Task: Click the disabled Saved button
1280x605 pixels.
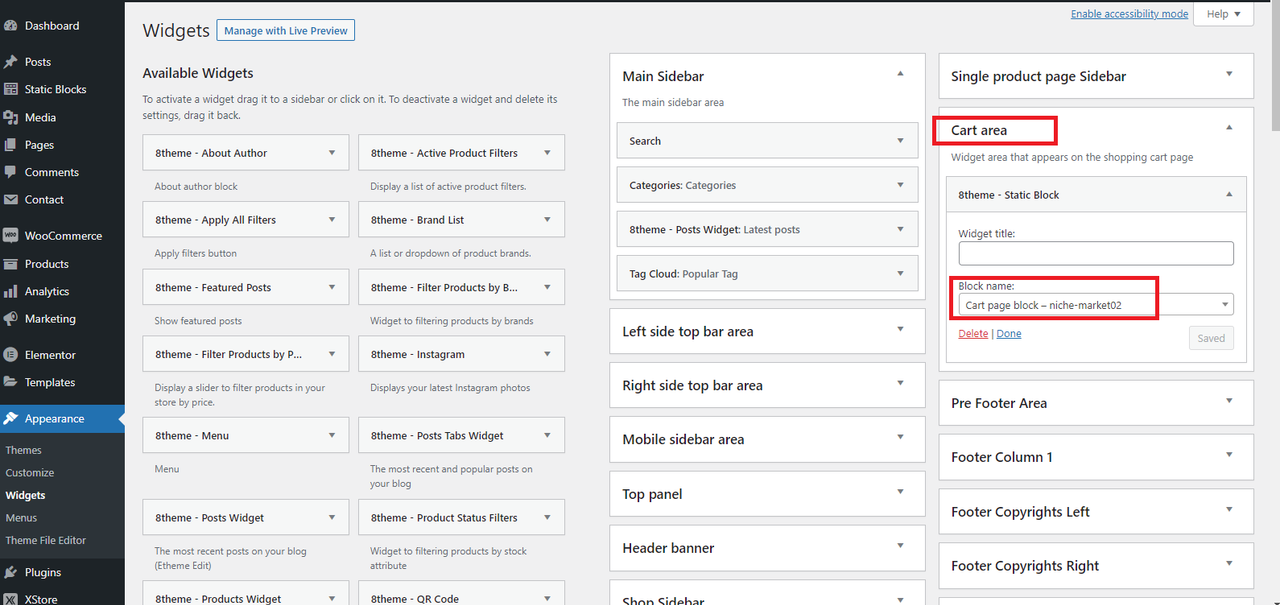Action: [1211, 338]
